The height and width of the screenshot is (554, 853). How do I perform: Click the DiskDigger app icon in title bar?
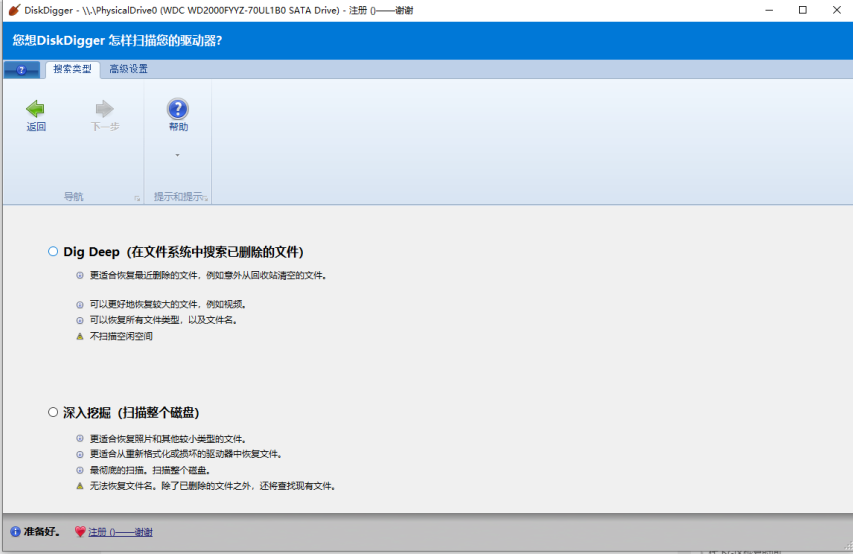13,10
